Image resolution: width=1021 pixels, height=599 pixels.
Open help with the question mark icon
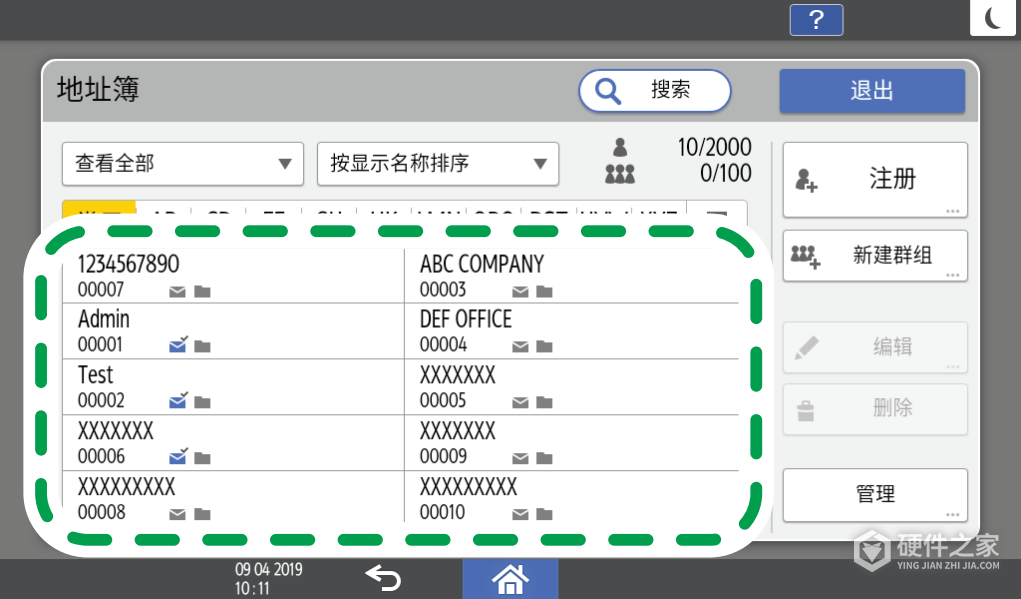pos(816,20)
